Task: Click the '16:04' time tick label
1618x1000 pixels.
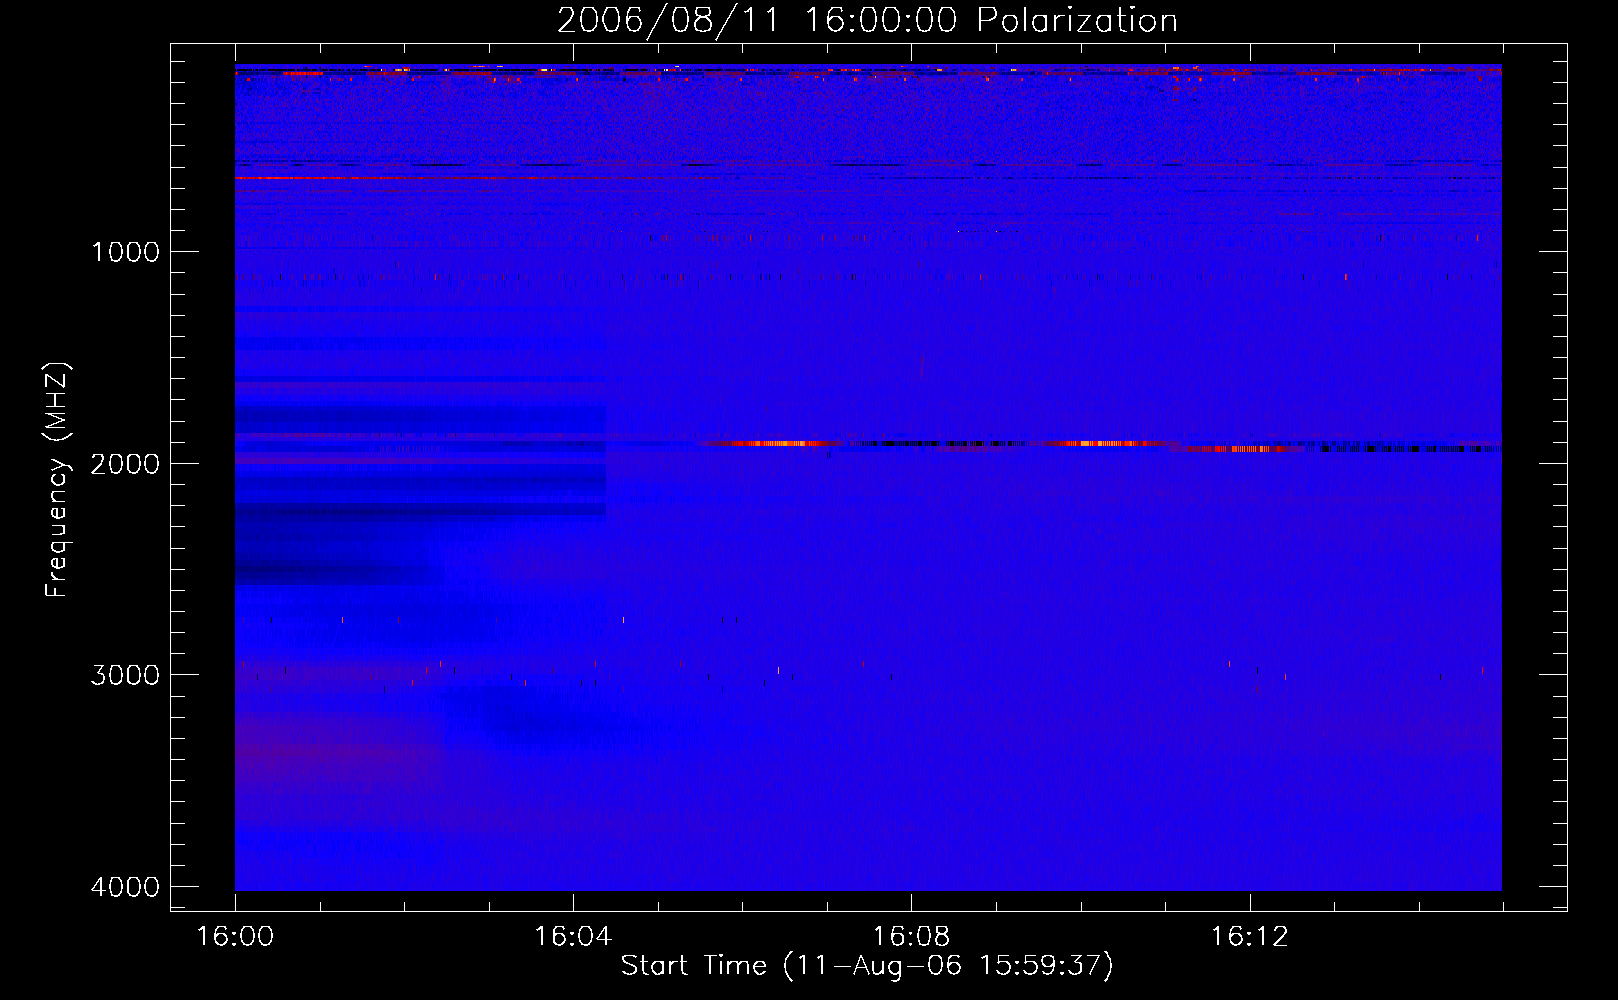Action: pos(573,937)
